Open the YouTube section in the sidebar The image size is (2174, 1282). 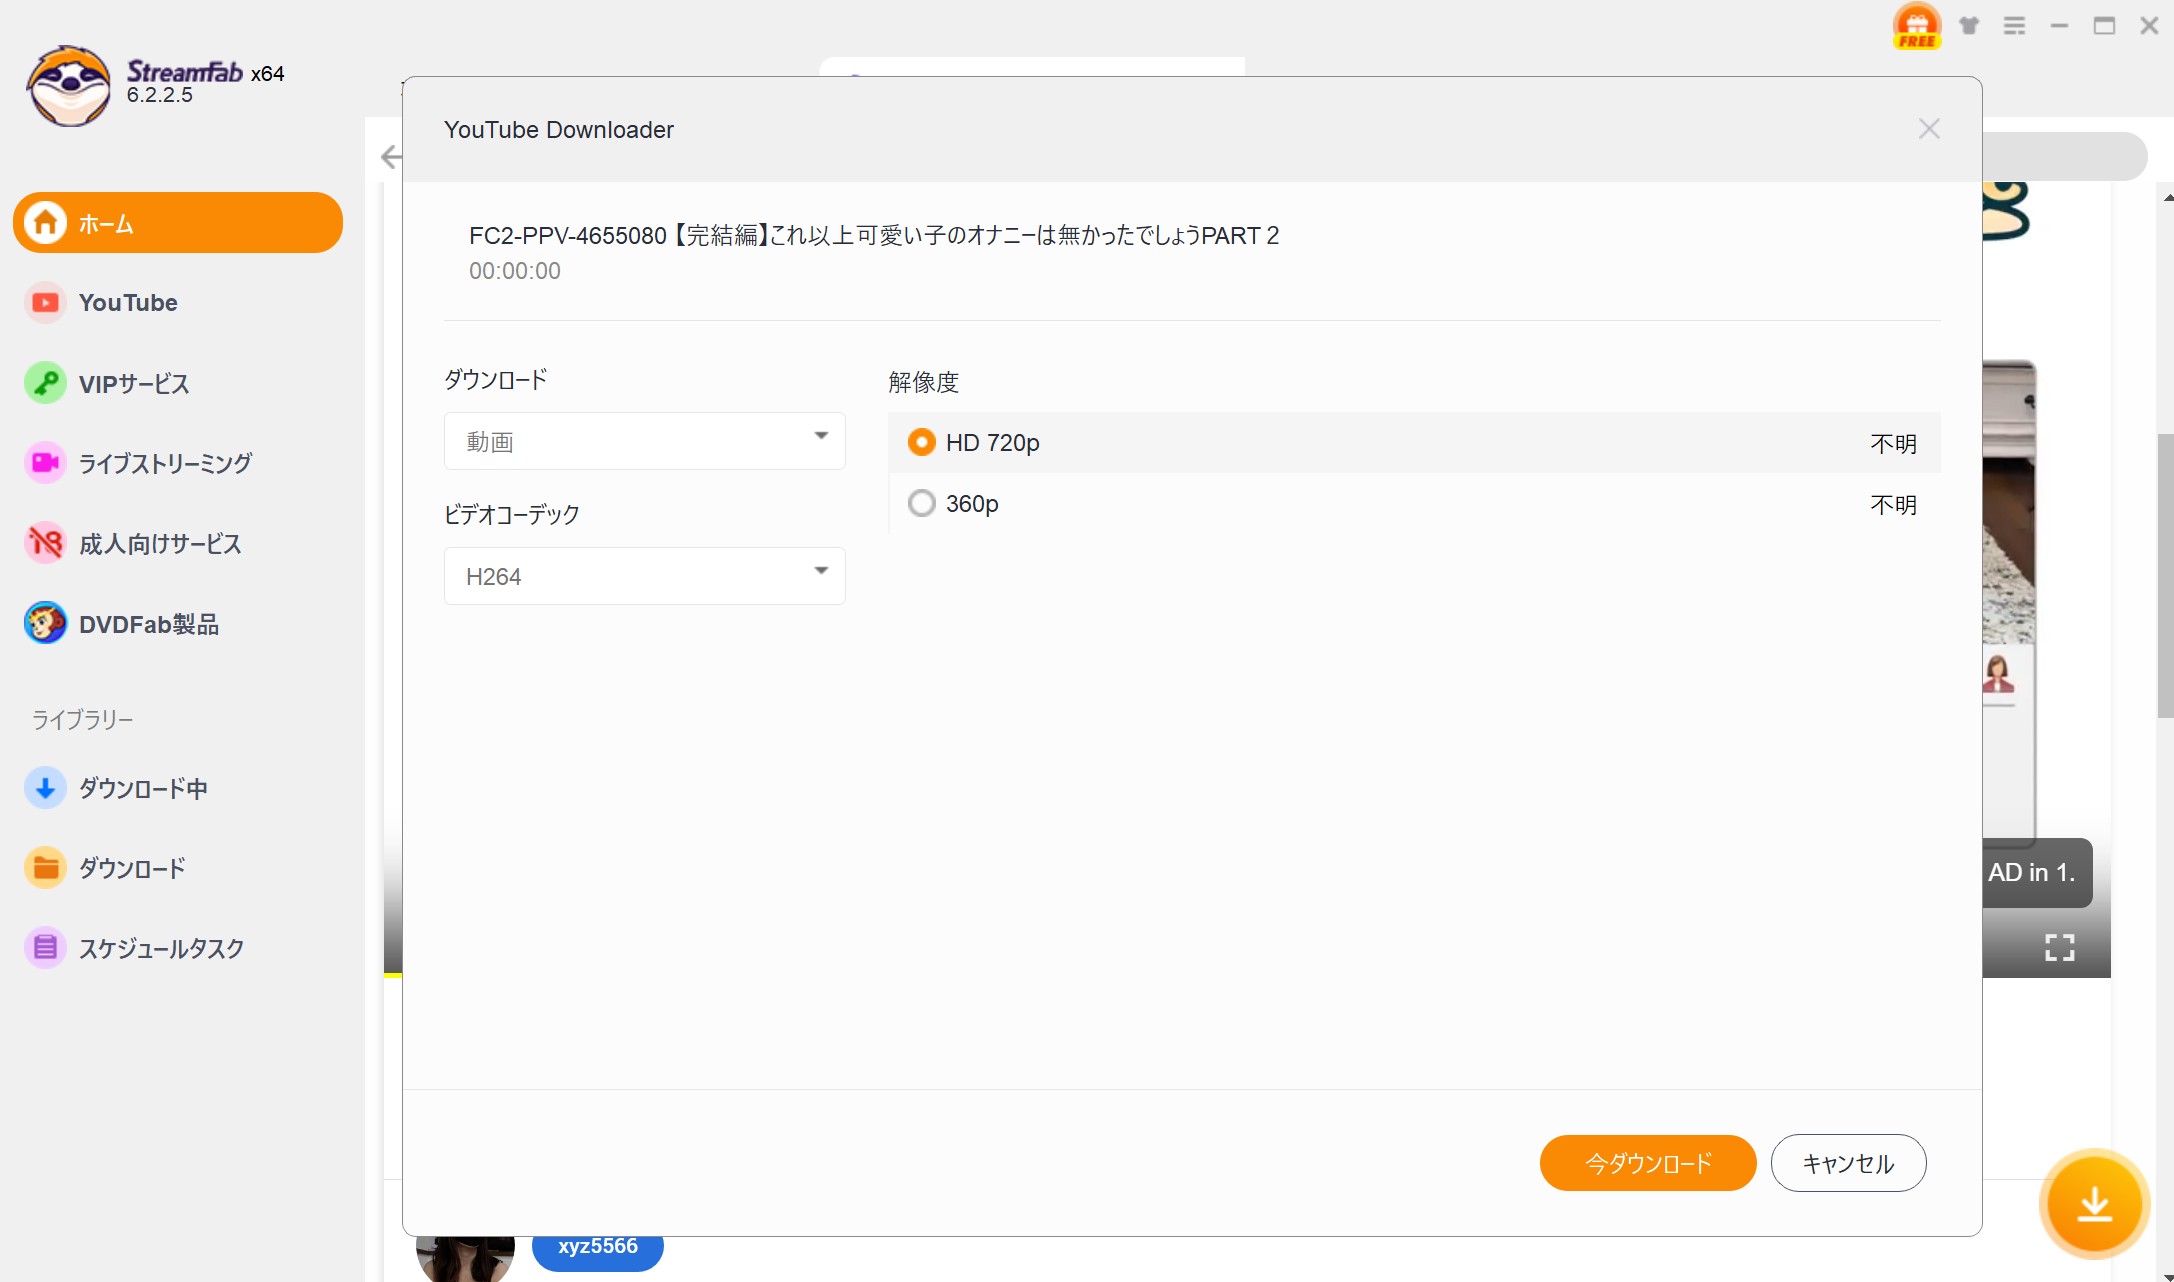pyautogui.click(x=128, y=302)
